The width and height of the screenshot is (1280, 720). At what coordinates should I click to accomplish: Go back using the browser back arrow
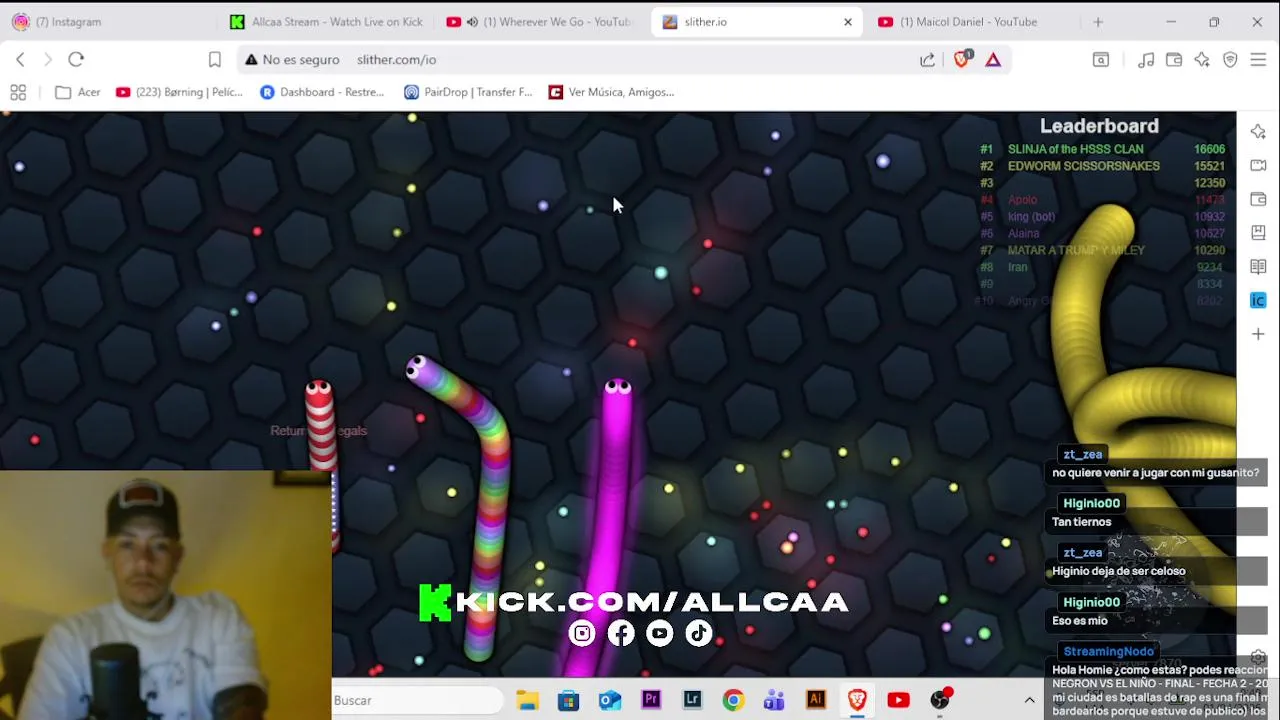coord(20,60)
